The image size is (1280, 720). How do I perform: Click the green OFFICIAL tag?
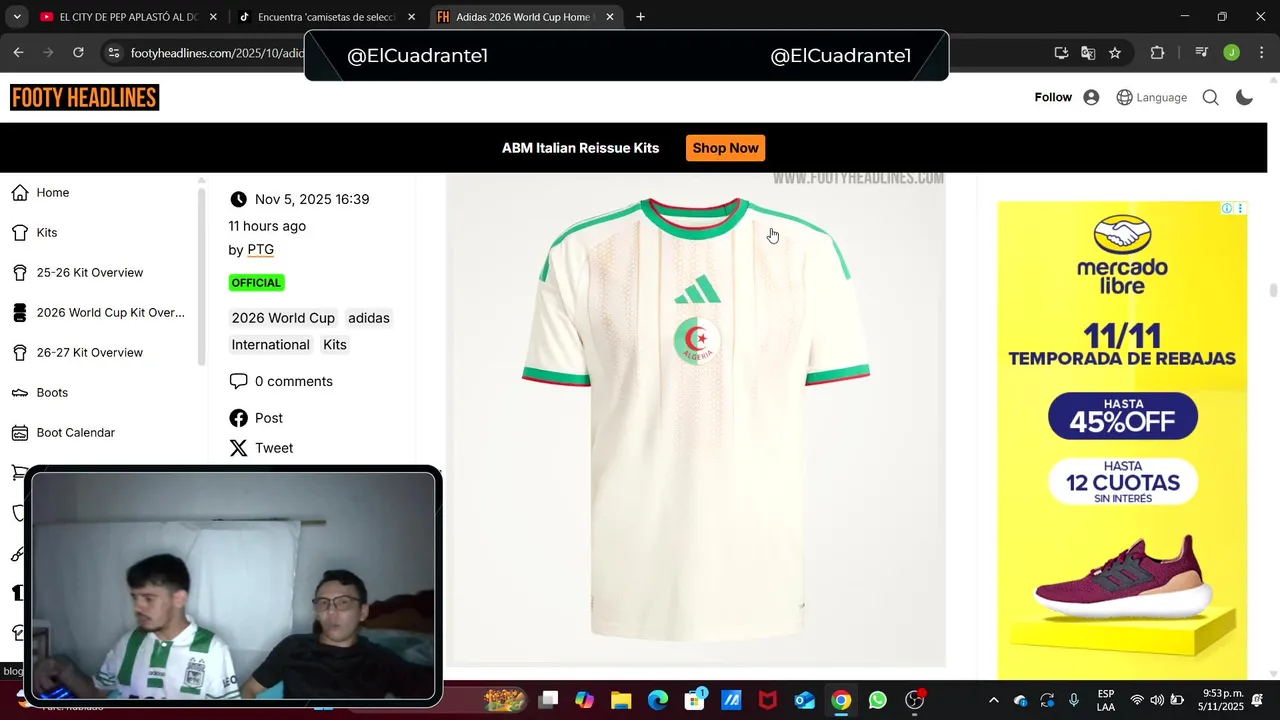[256, 283]
